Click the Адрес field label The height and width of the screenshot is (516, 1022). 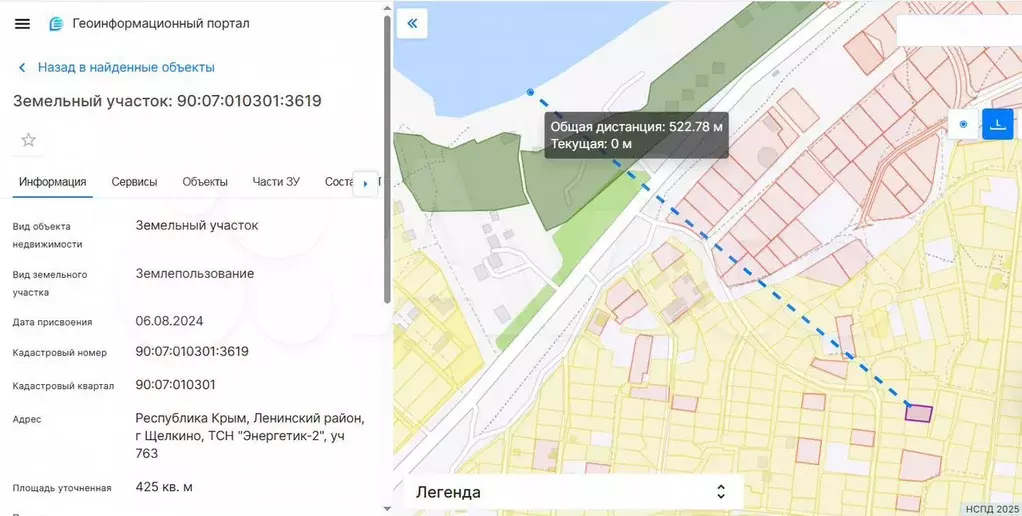click(x=27, y=419)
